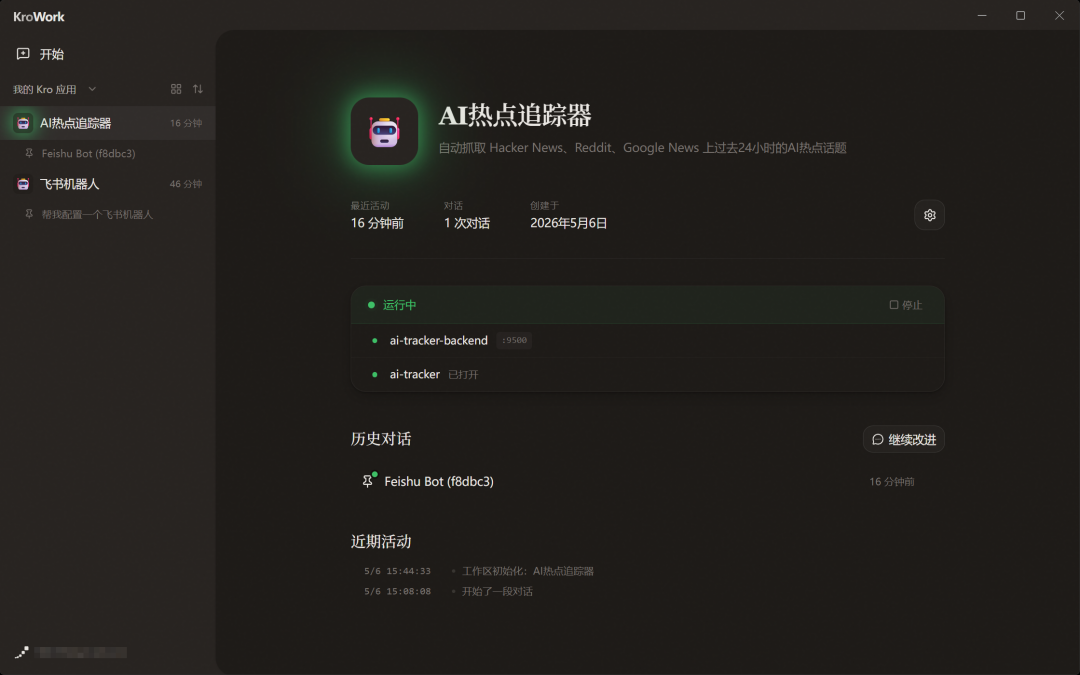This screenshot has height=675, width=1080.
Task: Click the account icon at sidebar bottom
Action: (x=22, y=652)
